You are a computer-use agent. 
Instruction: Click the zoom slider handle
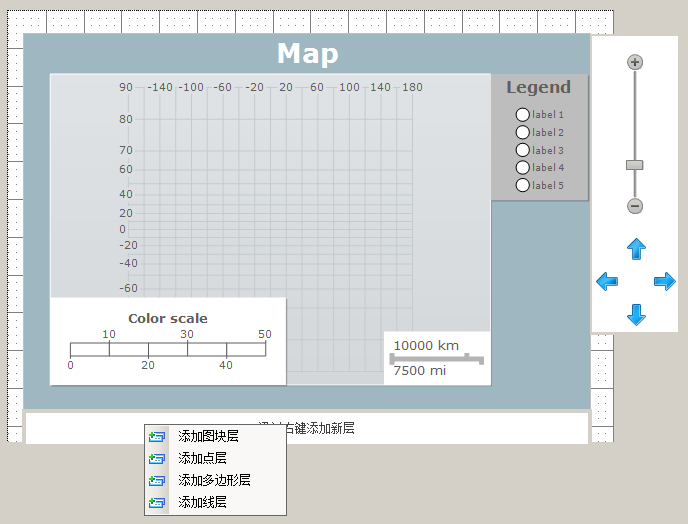(x=634, y=165)
